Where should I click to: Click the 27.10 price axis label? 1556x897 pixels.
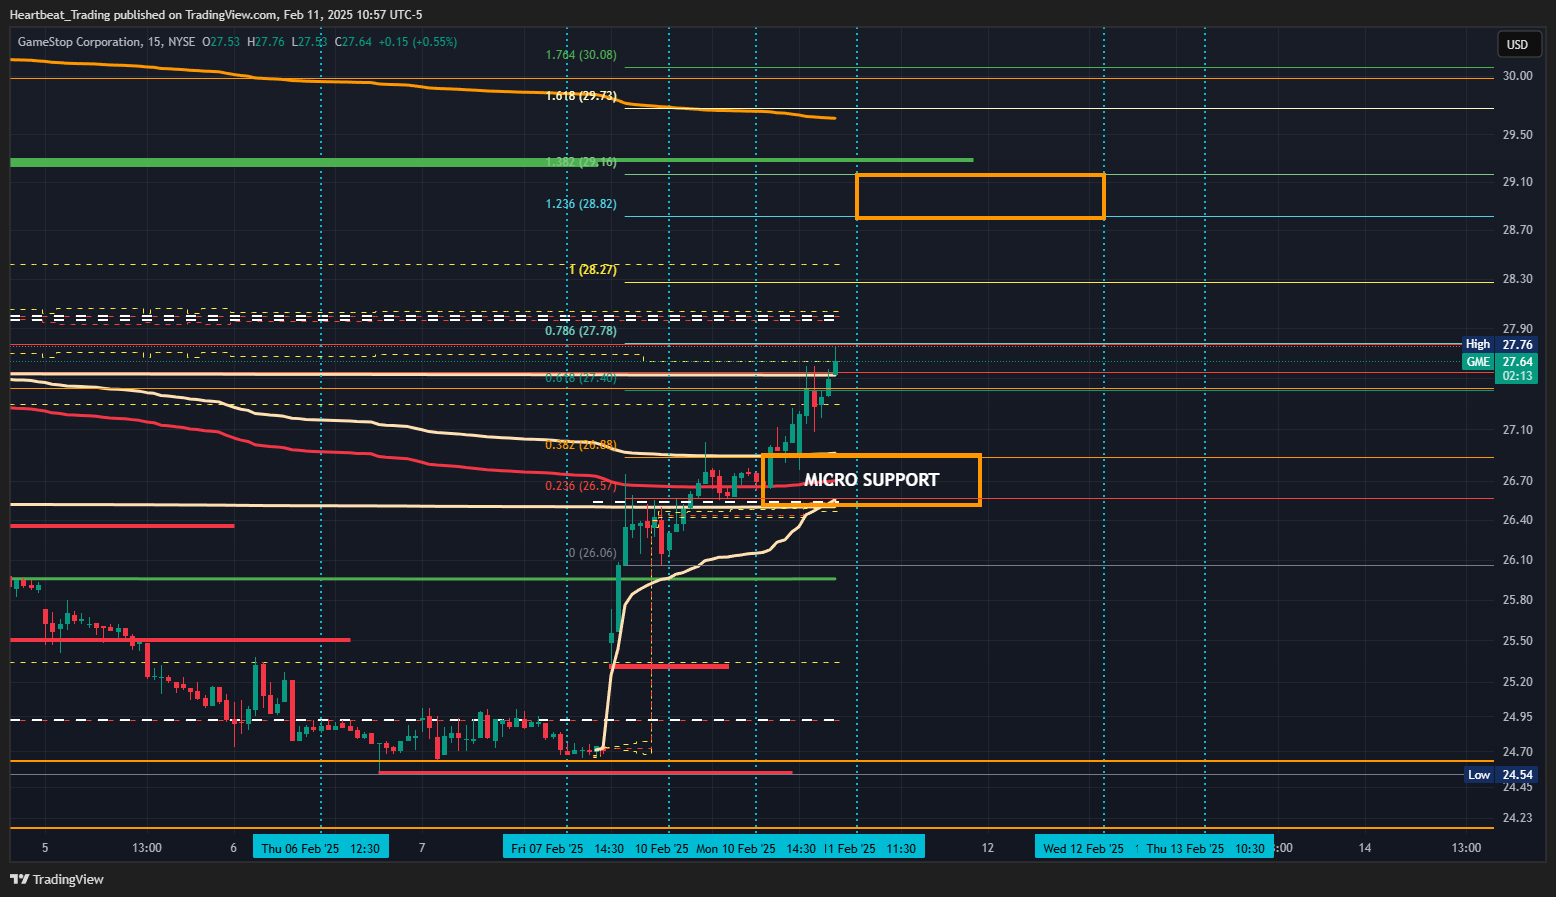[1517, 430]
